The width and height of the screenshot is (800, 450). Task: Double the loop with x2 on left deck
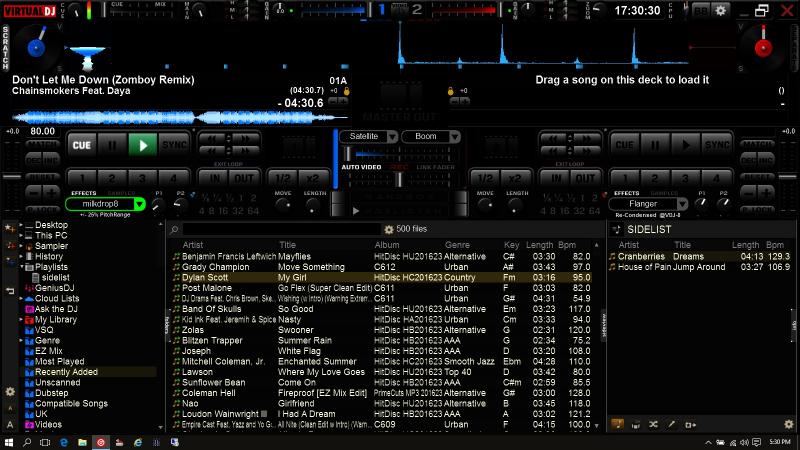[x=312, y=178]
